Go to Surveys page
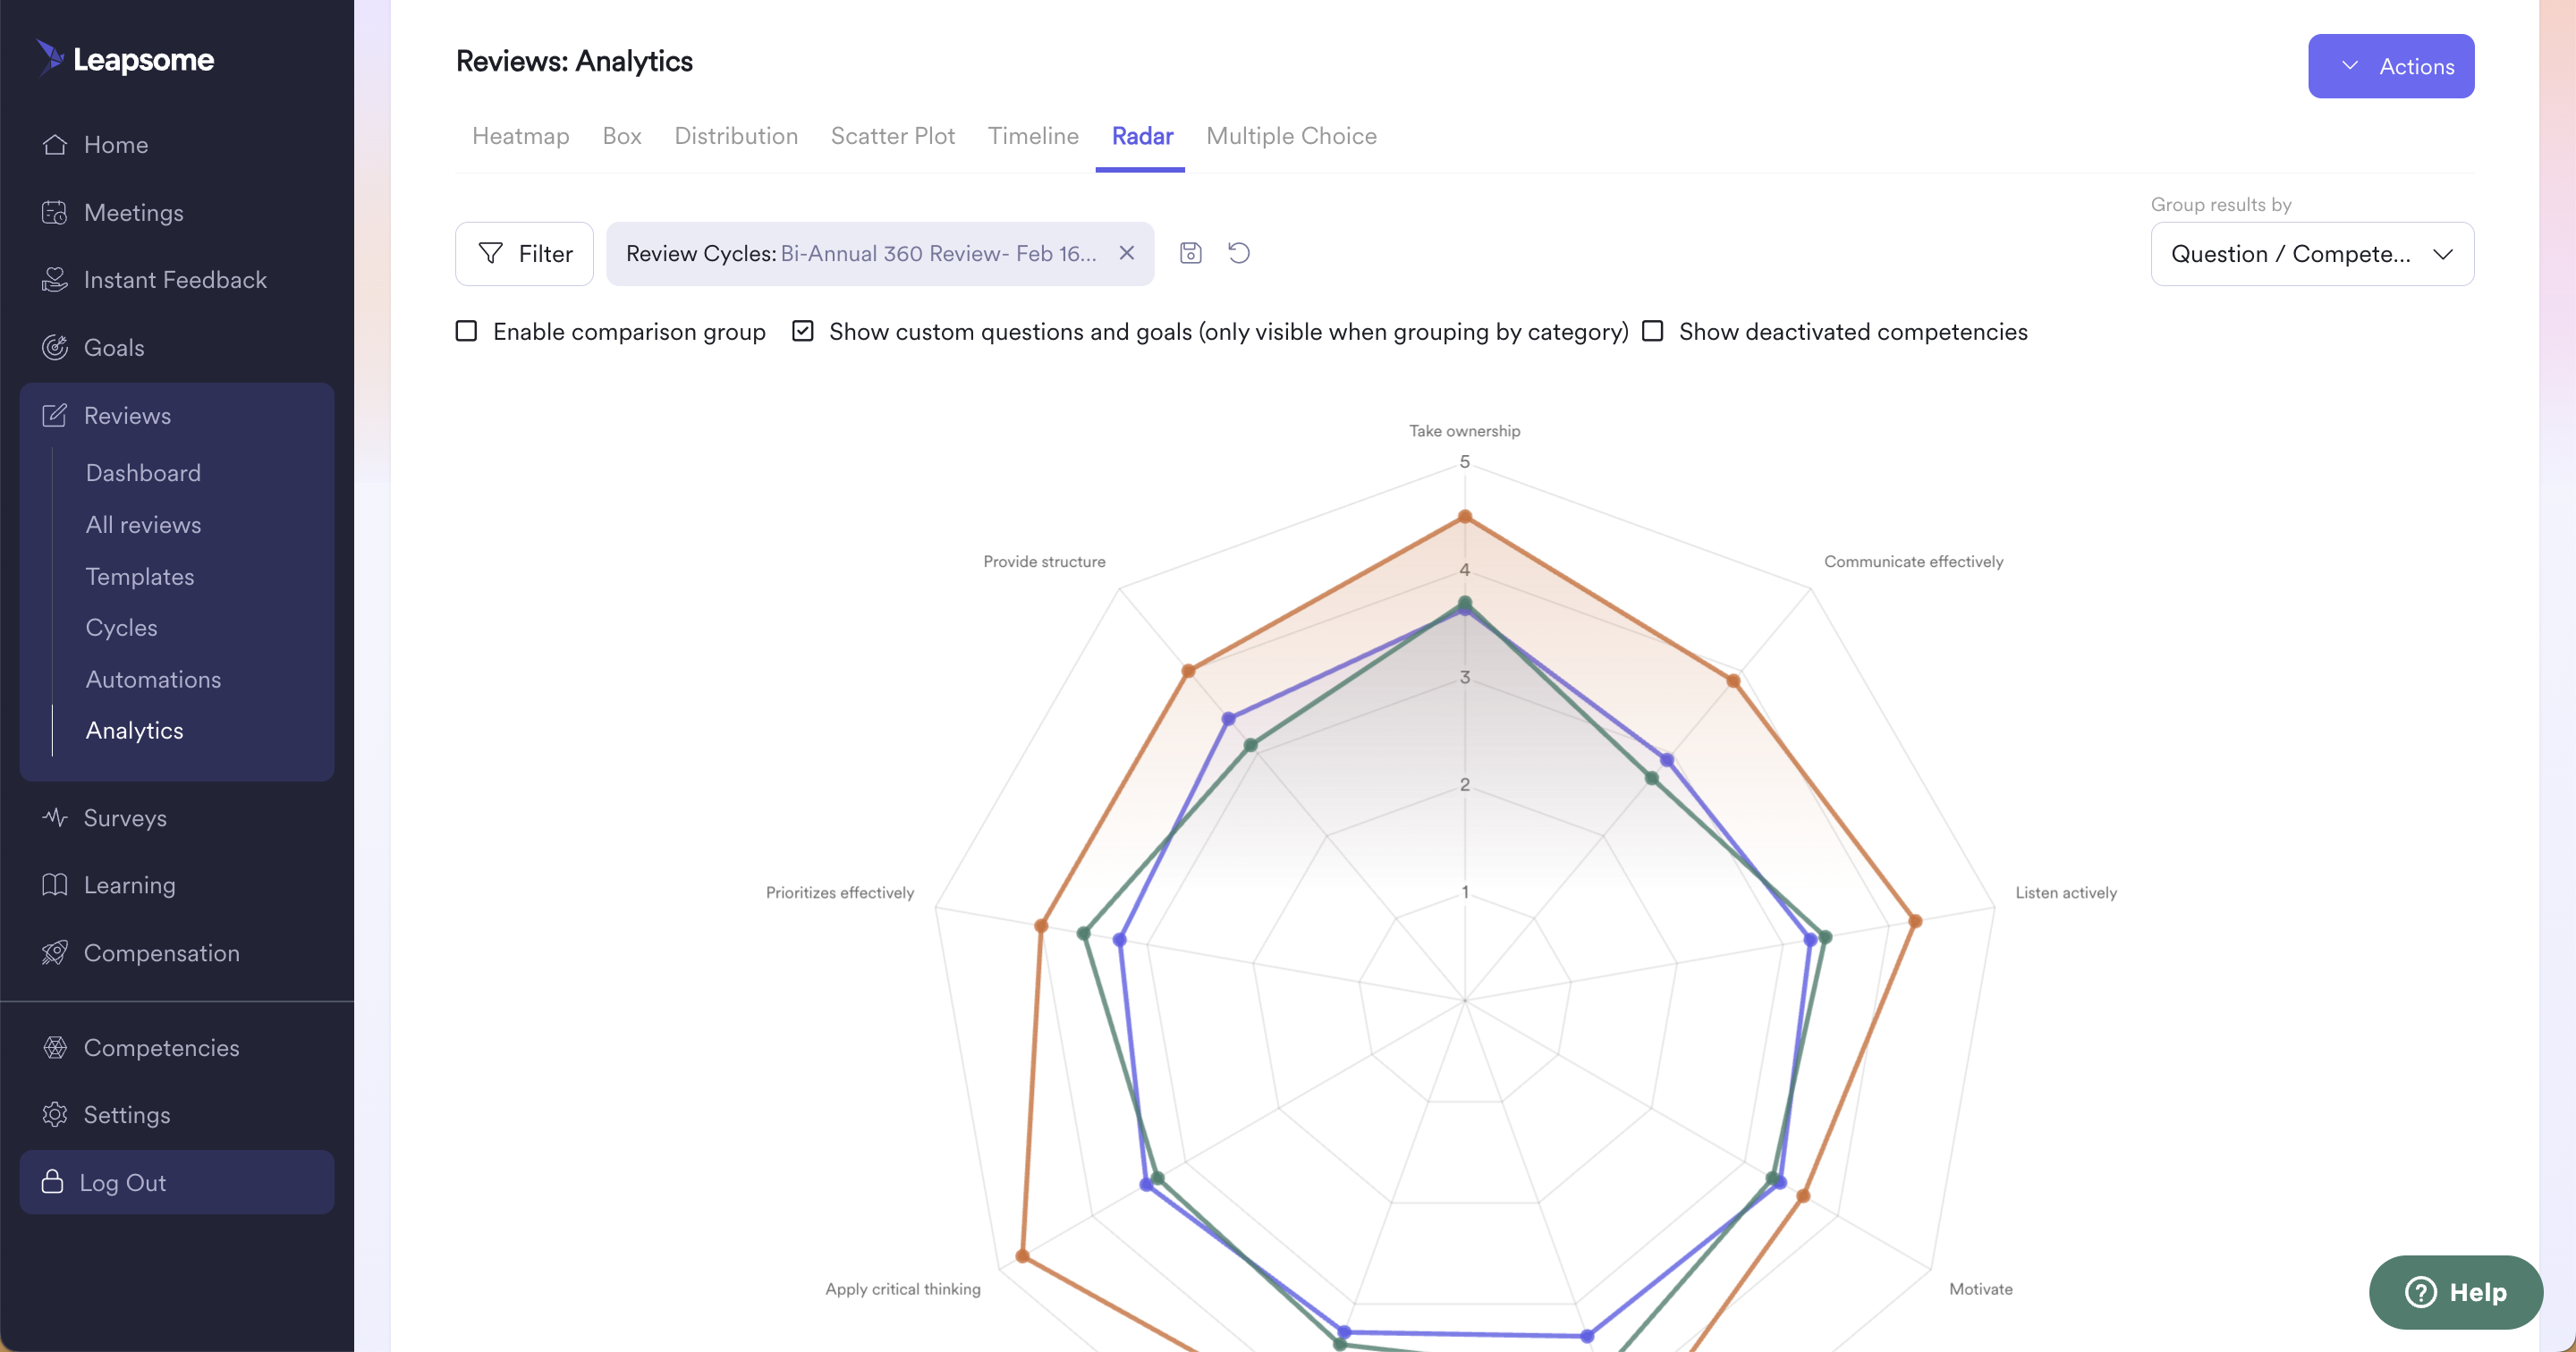Screen dimensions: 2576x1352 125,818
